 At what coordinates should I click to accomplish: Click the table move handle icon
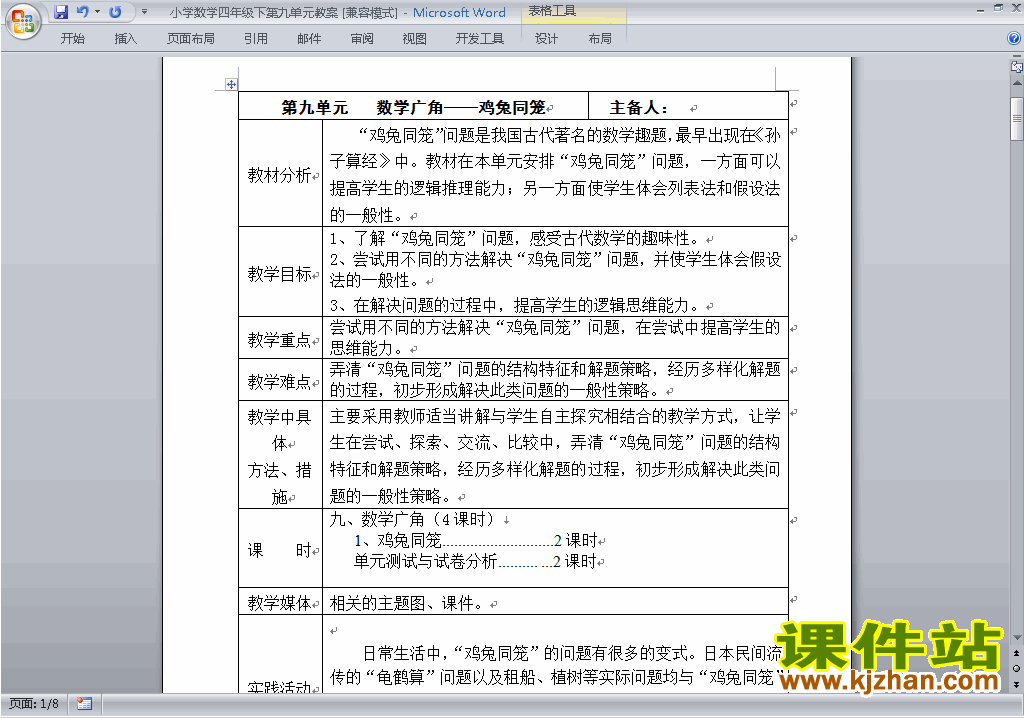pyautogui.click(x=231, y=84)
